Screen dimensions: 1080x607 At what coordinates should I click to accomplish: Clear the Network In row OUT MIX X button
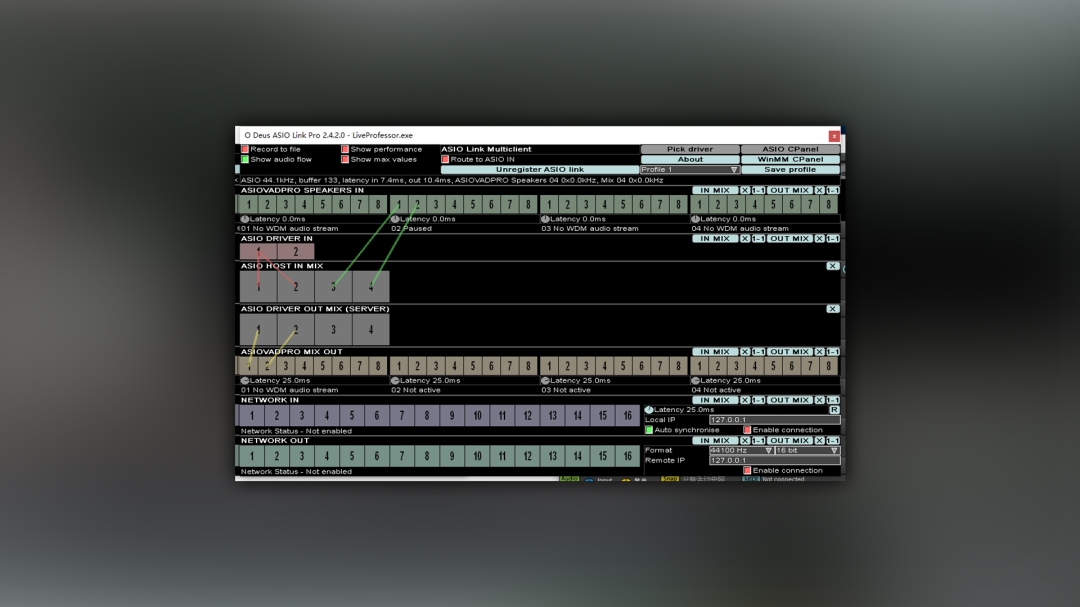(819, 400)
